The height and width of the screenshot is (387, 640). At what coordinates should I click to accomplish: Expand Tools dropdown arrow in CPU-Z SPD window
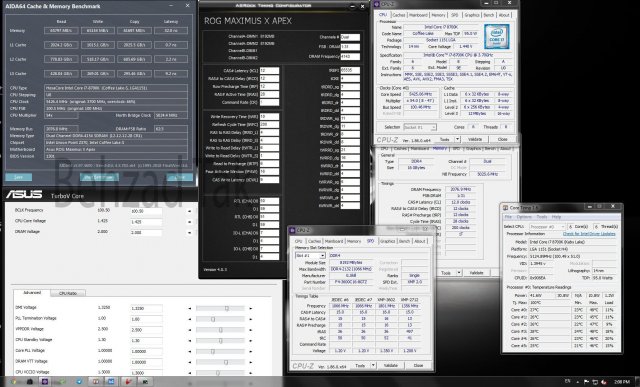373,365
